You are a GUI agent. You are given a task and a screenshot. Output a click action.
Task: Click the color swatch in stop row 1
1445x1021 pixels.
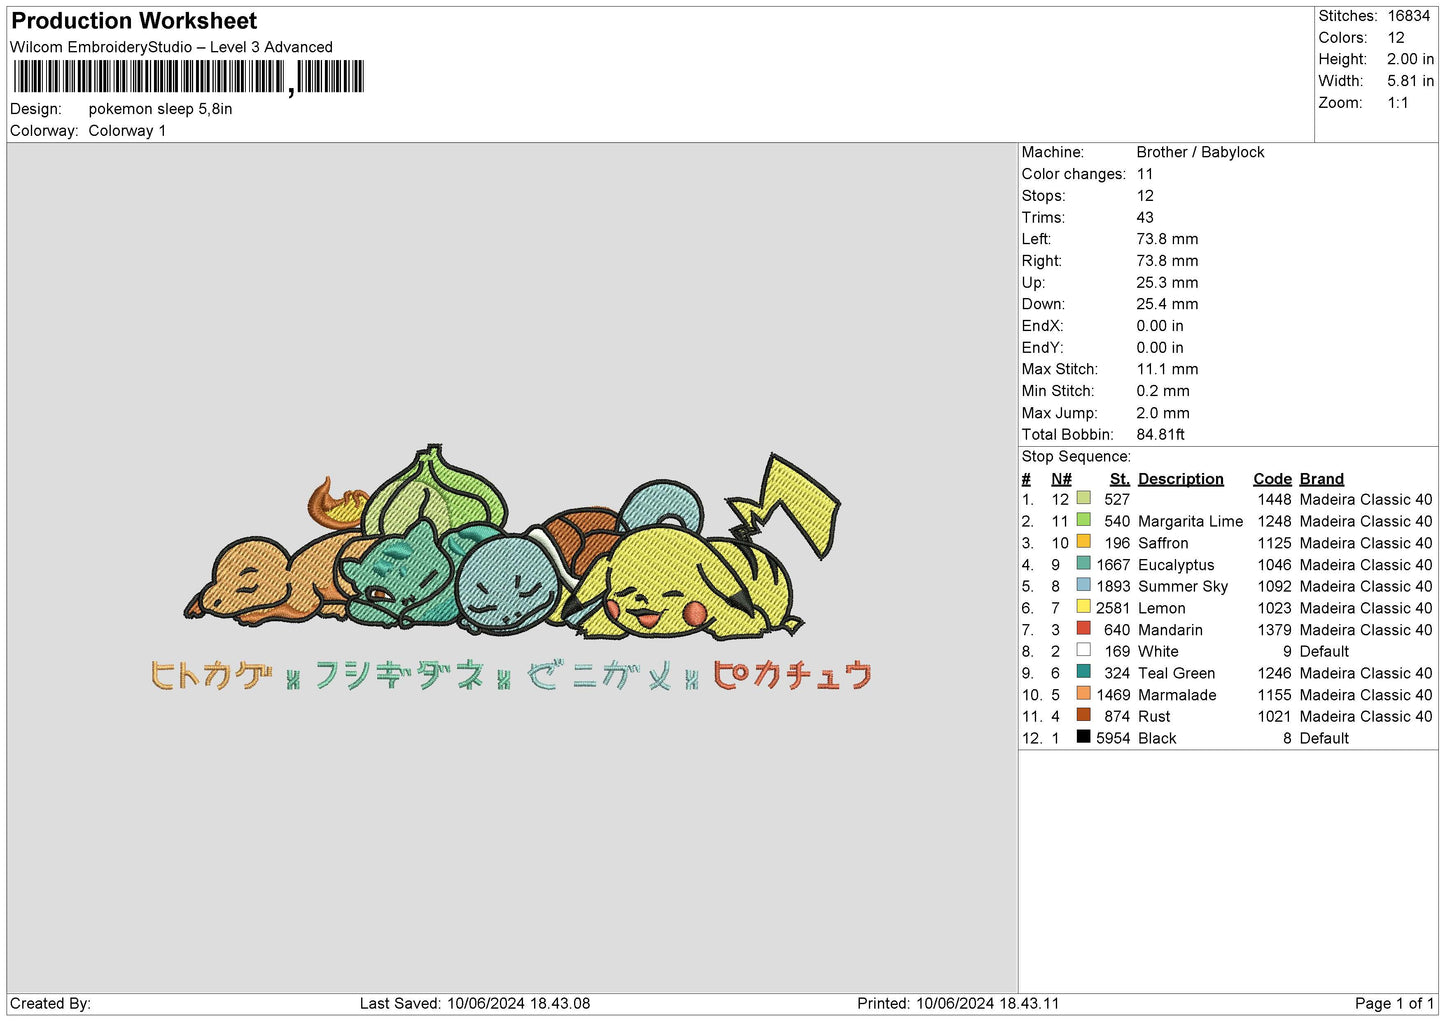[x=1083, y=498]
